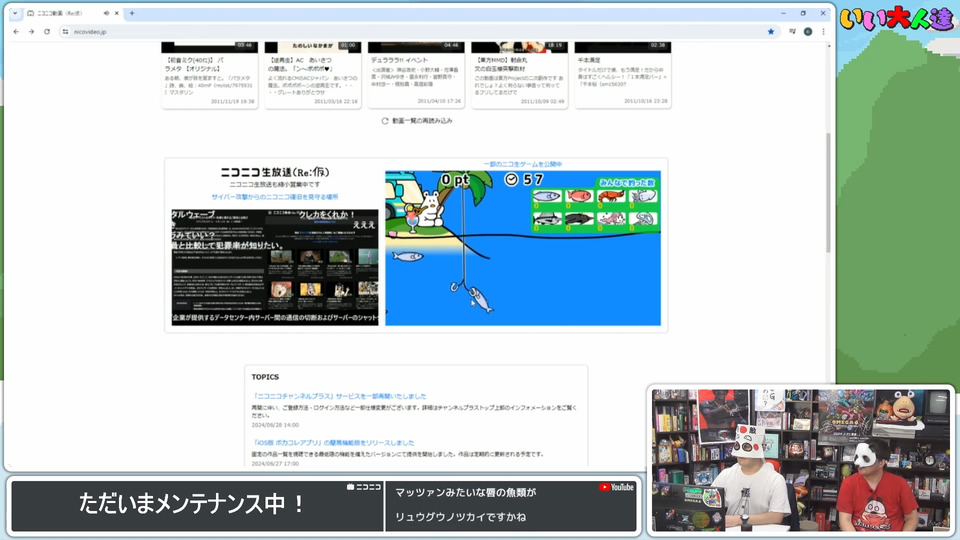960x540 pixels.
Task: Click the webcam overlay of two streamers
Action: coord(801,460)
